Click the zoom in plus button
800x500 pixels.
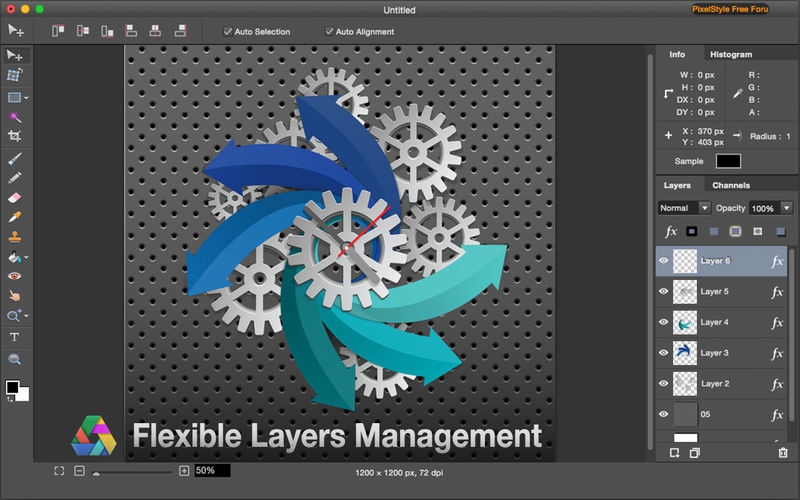pos(184,470)
